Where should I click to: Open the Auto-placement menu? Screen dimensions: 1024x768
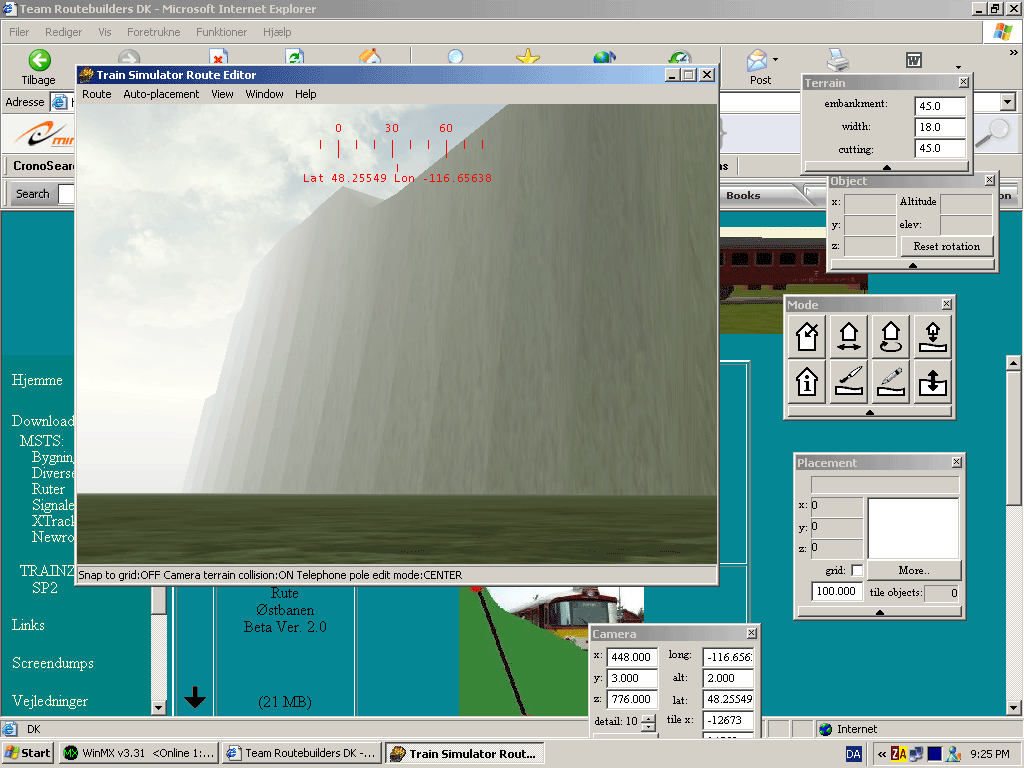[161, 94]
